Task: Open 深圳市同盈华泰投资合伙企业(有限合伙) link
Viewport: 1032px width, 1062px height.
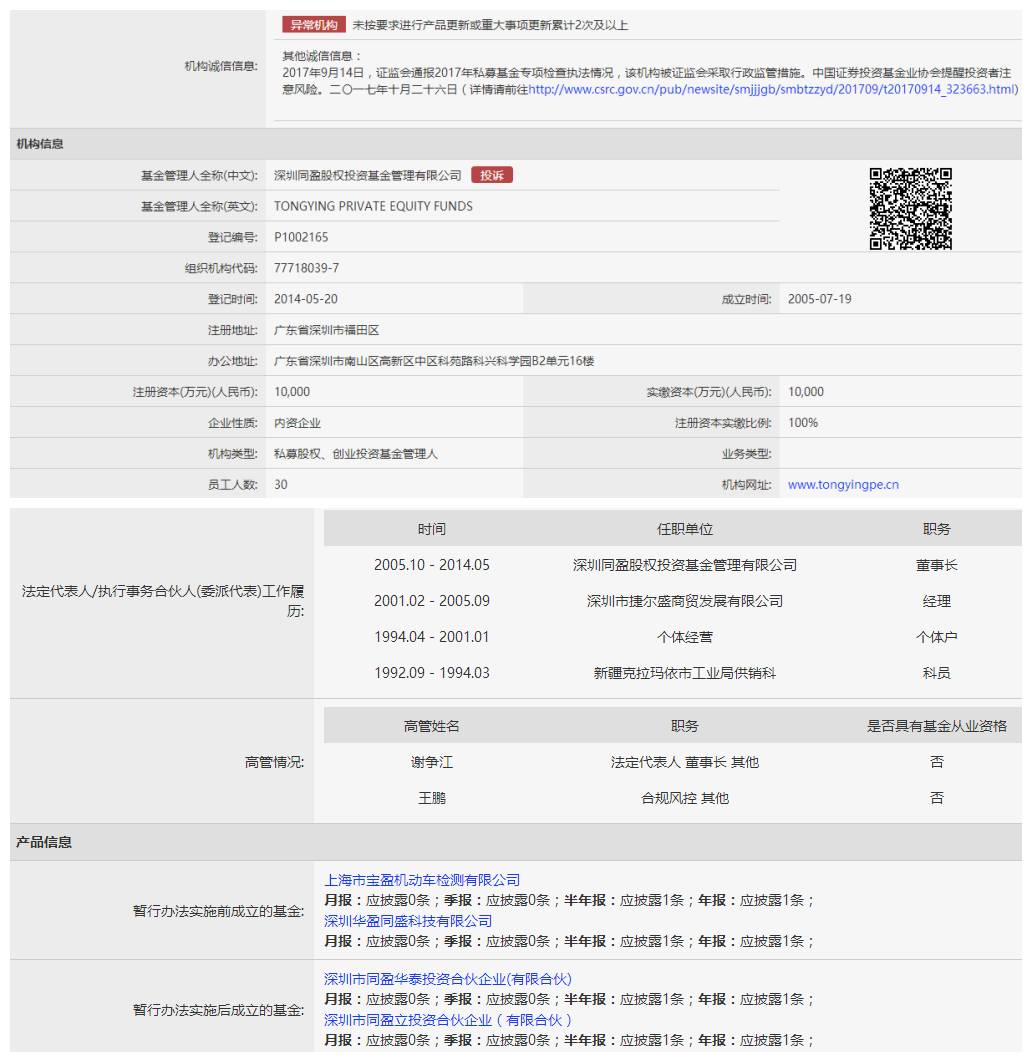Action: point(448,979)
